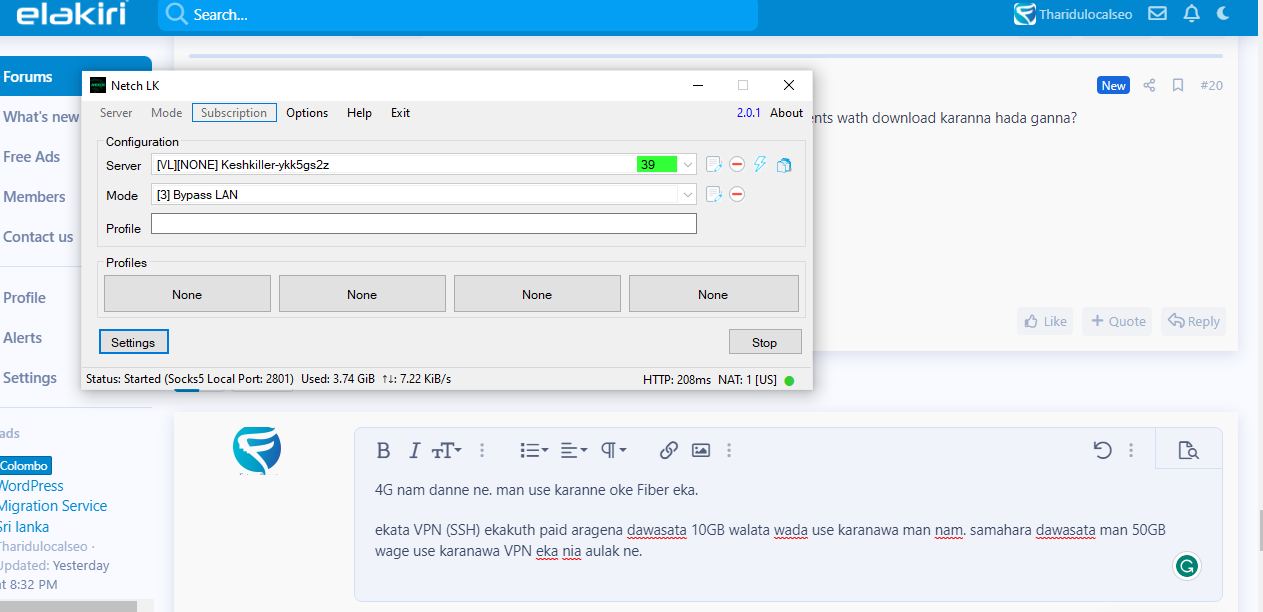
Task: Click the third None profile button
Action: (x=537, y=294)
